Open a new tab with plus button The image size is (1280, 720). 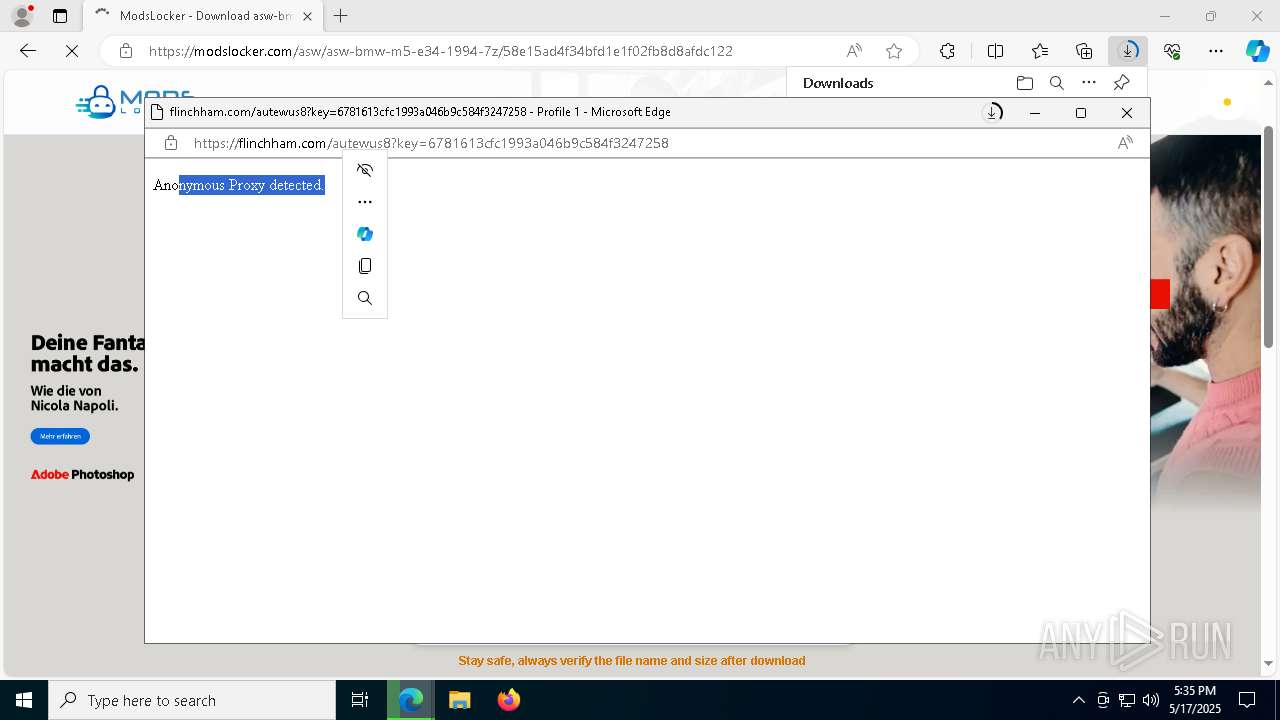(341, 16)
